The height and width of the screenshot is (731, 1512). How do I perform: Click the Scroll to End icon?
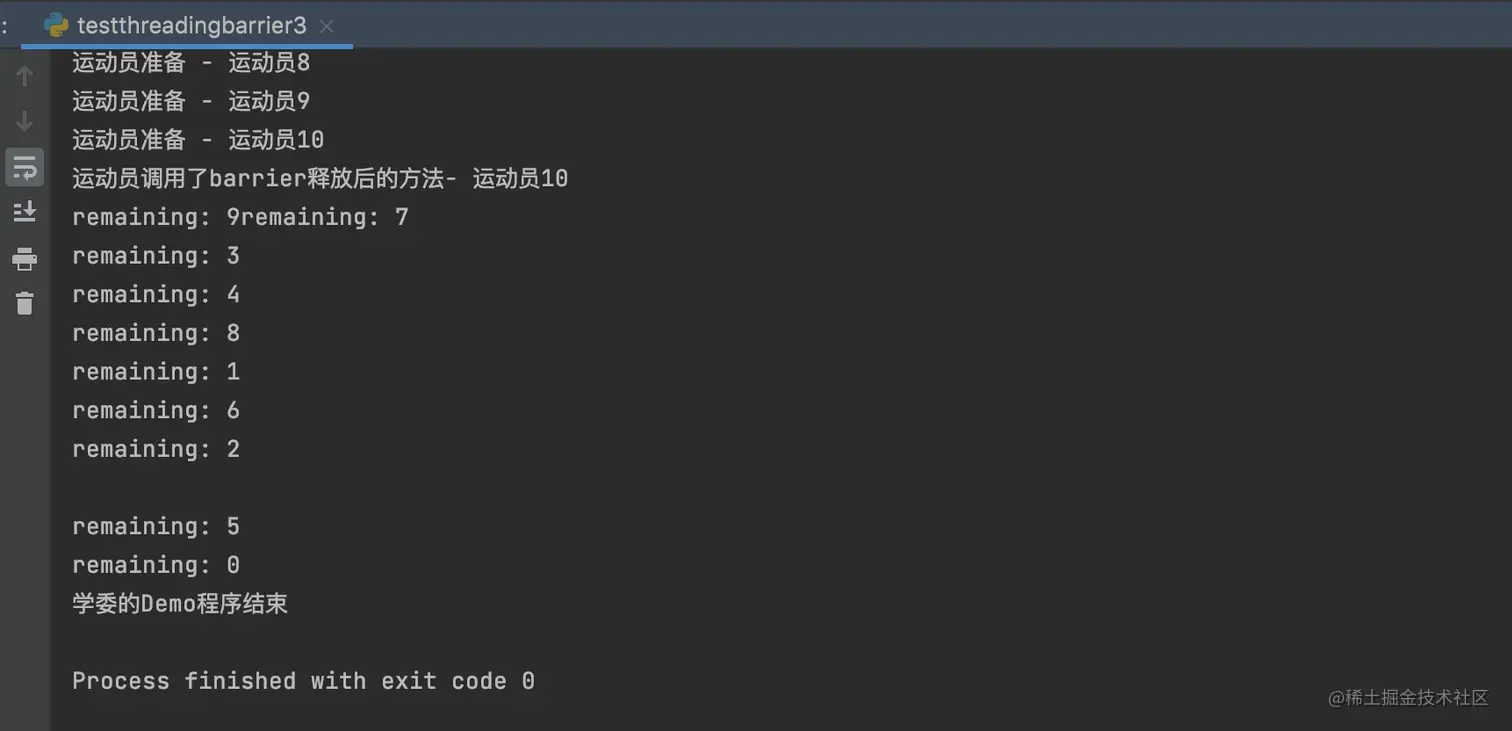click(x=25, y=212)
